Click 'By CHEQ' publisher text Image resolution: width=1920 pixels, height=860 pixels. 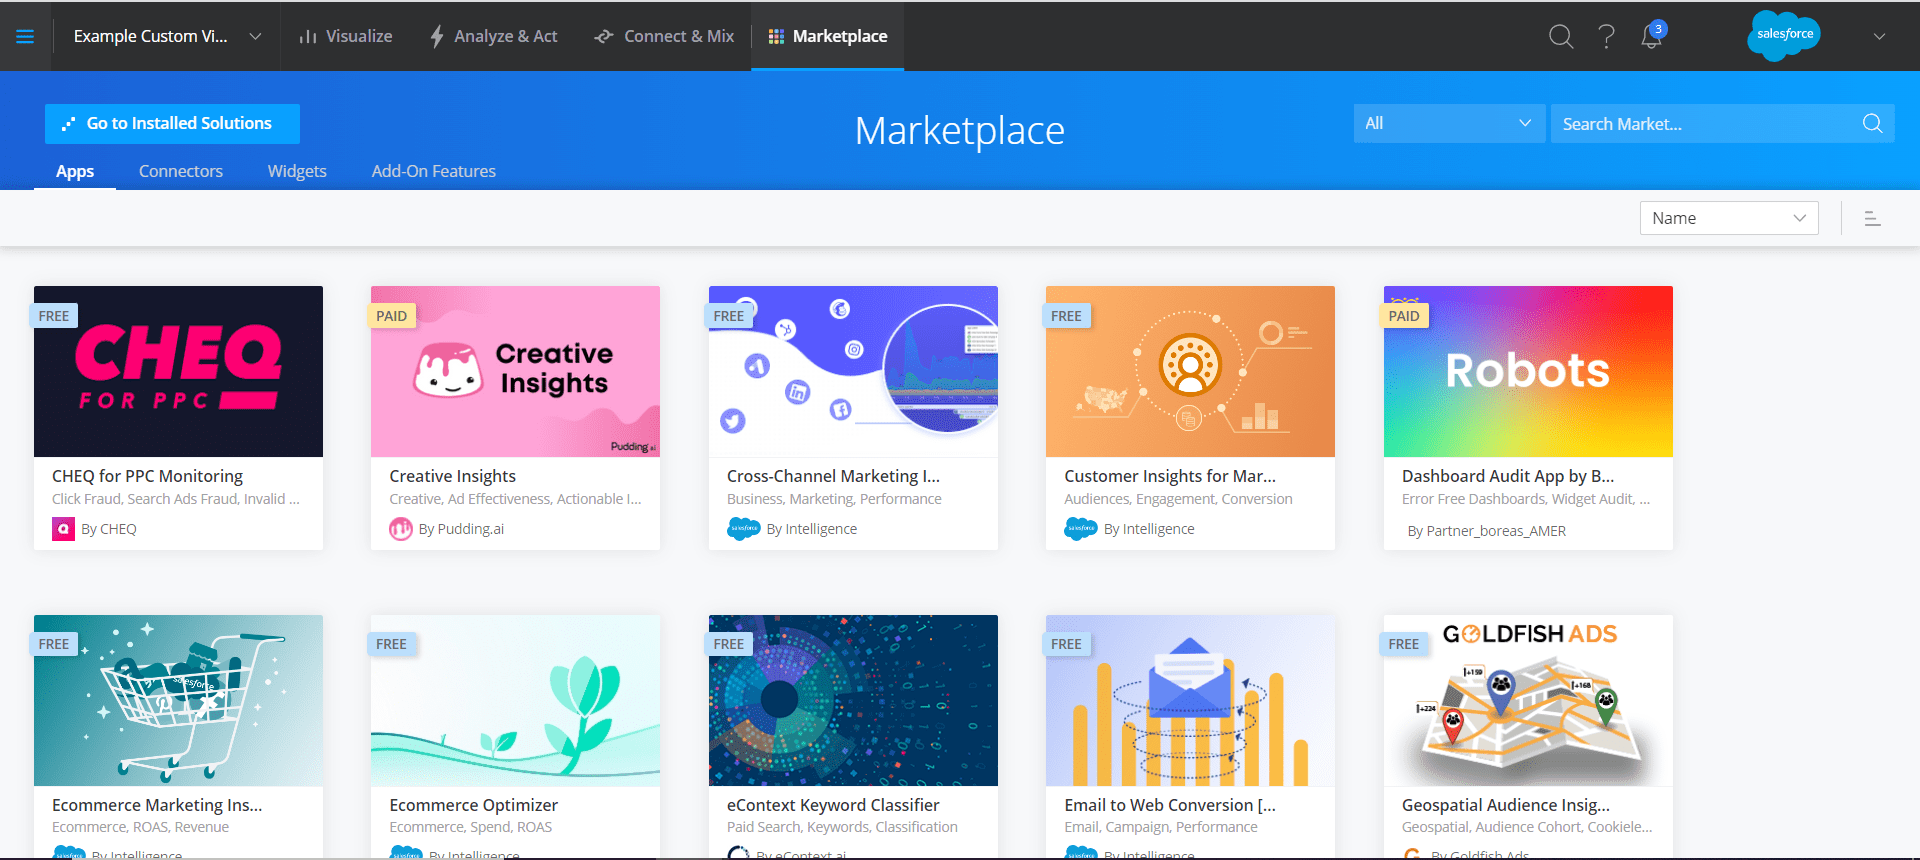(x=109, y=529)
